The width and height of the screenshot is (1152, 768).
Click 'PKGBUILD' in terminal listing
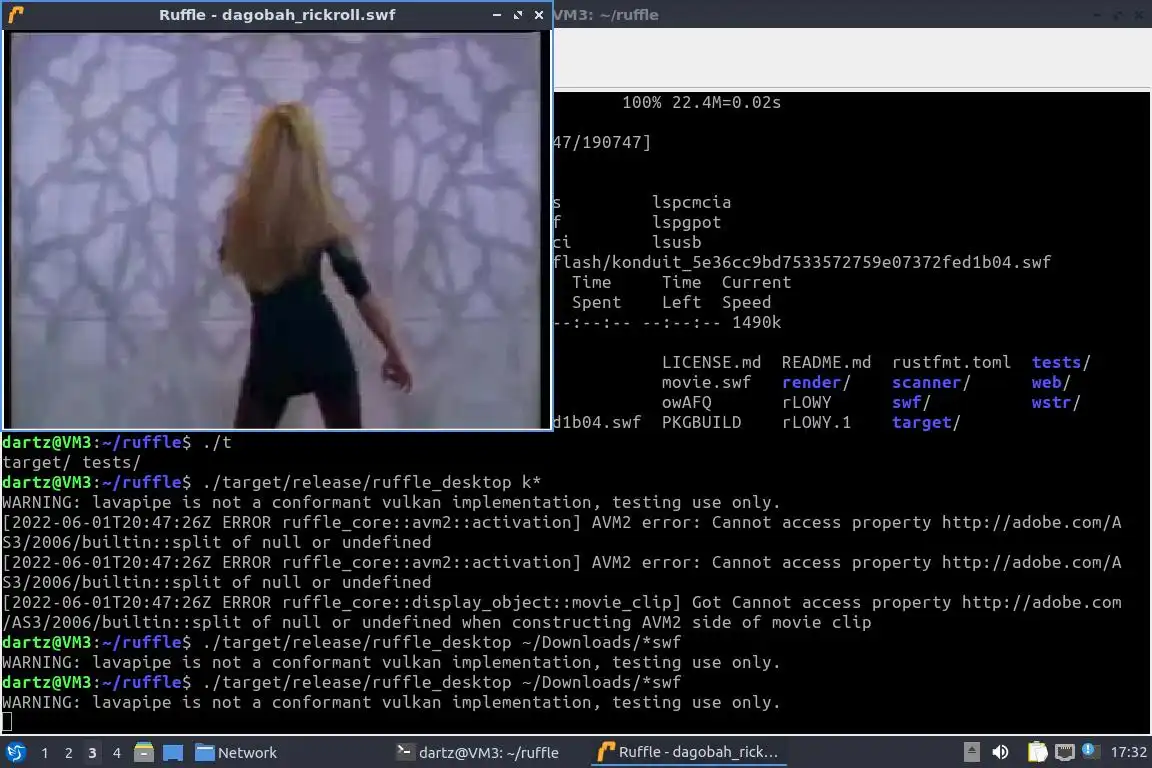click(701, 423)
